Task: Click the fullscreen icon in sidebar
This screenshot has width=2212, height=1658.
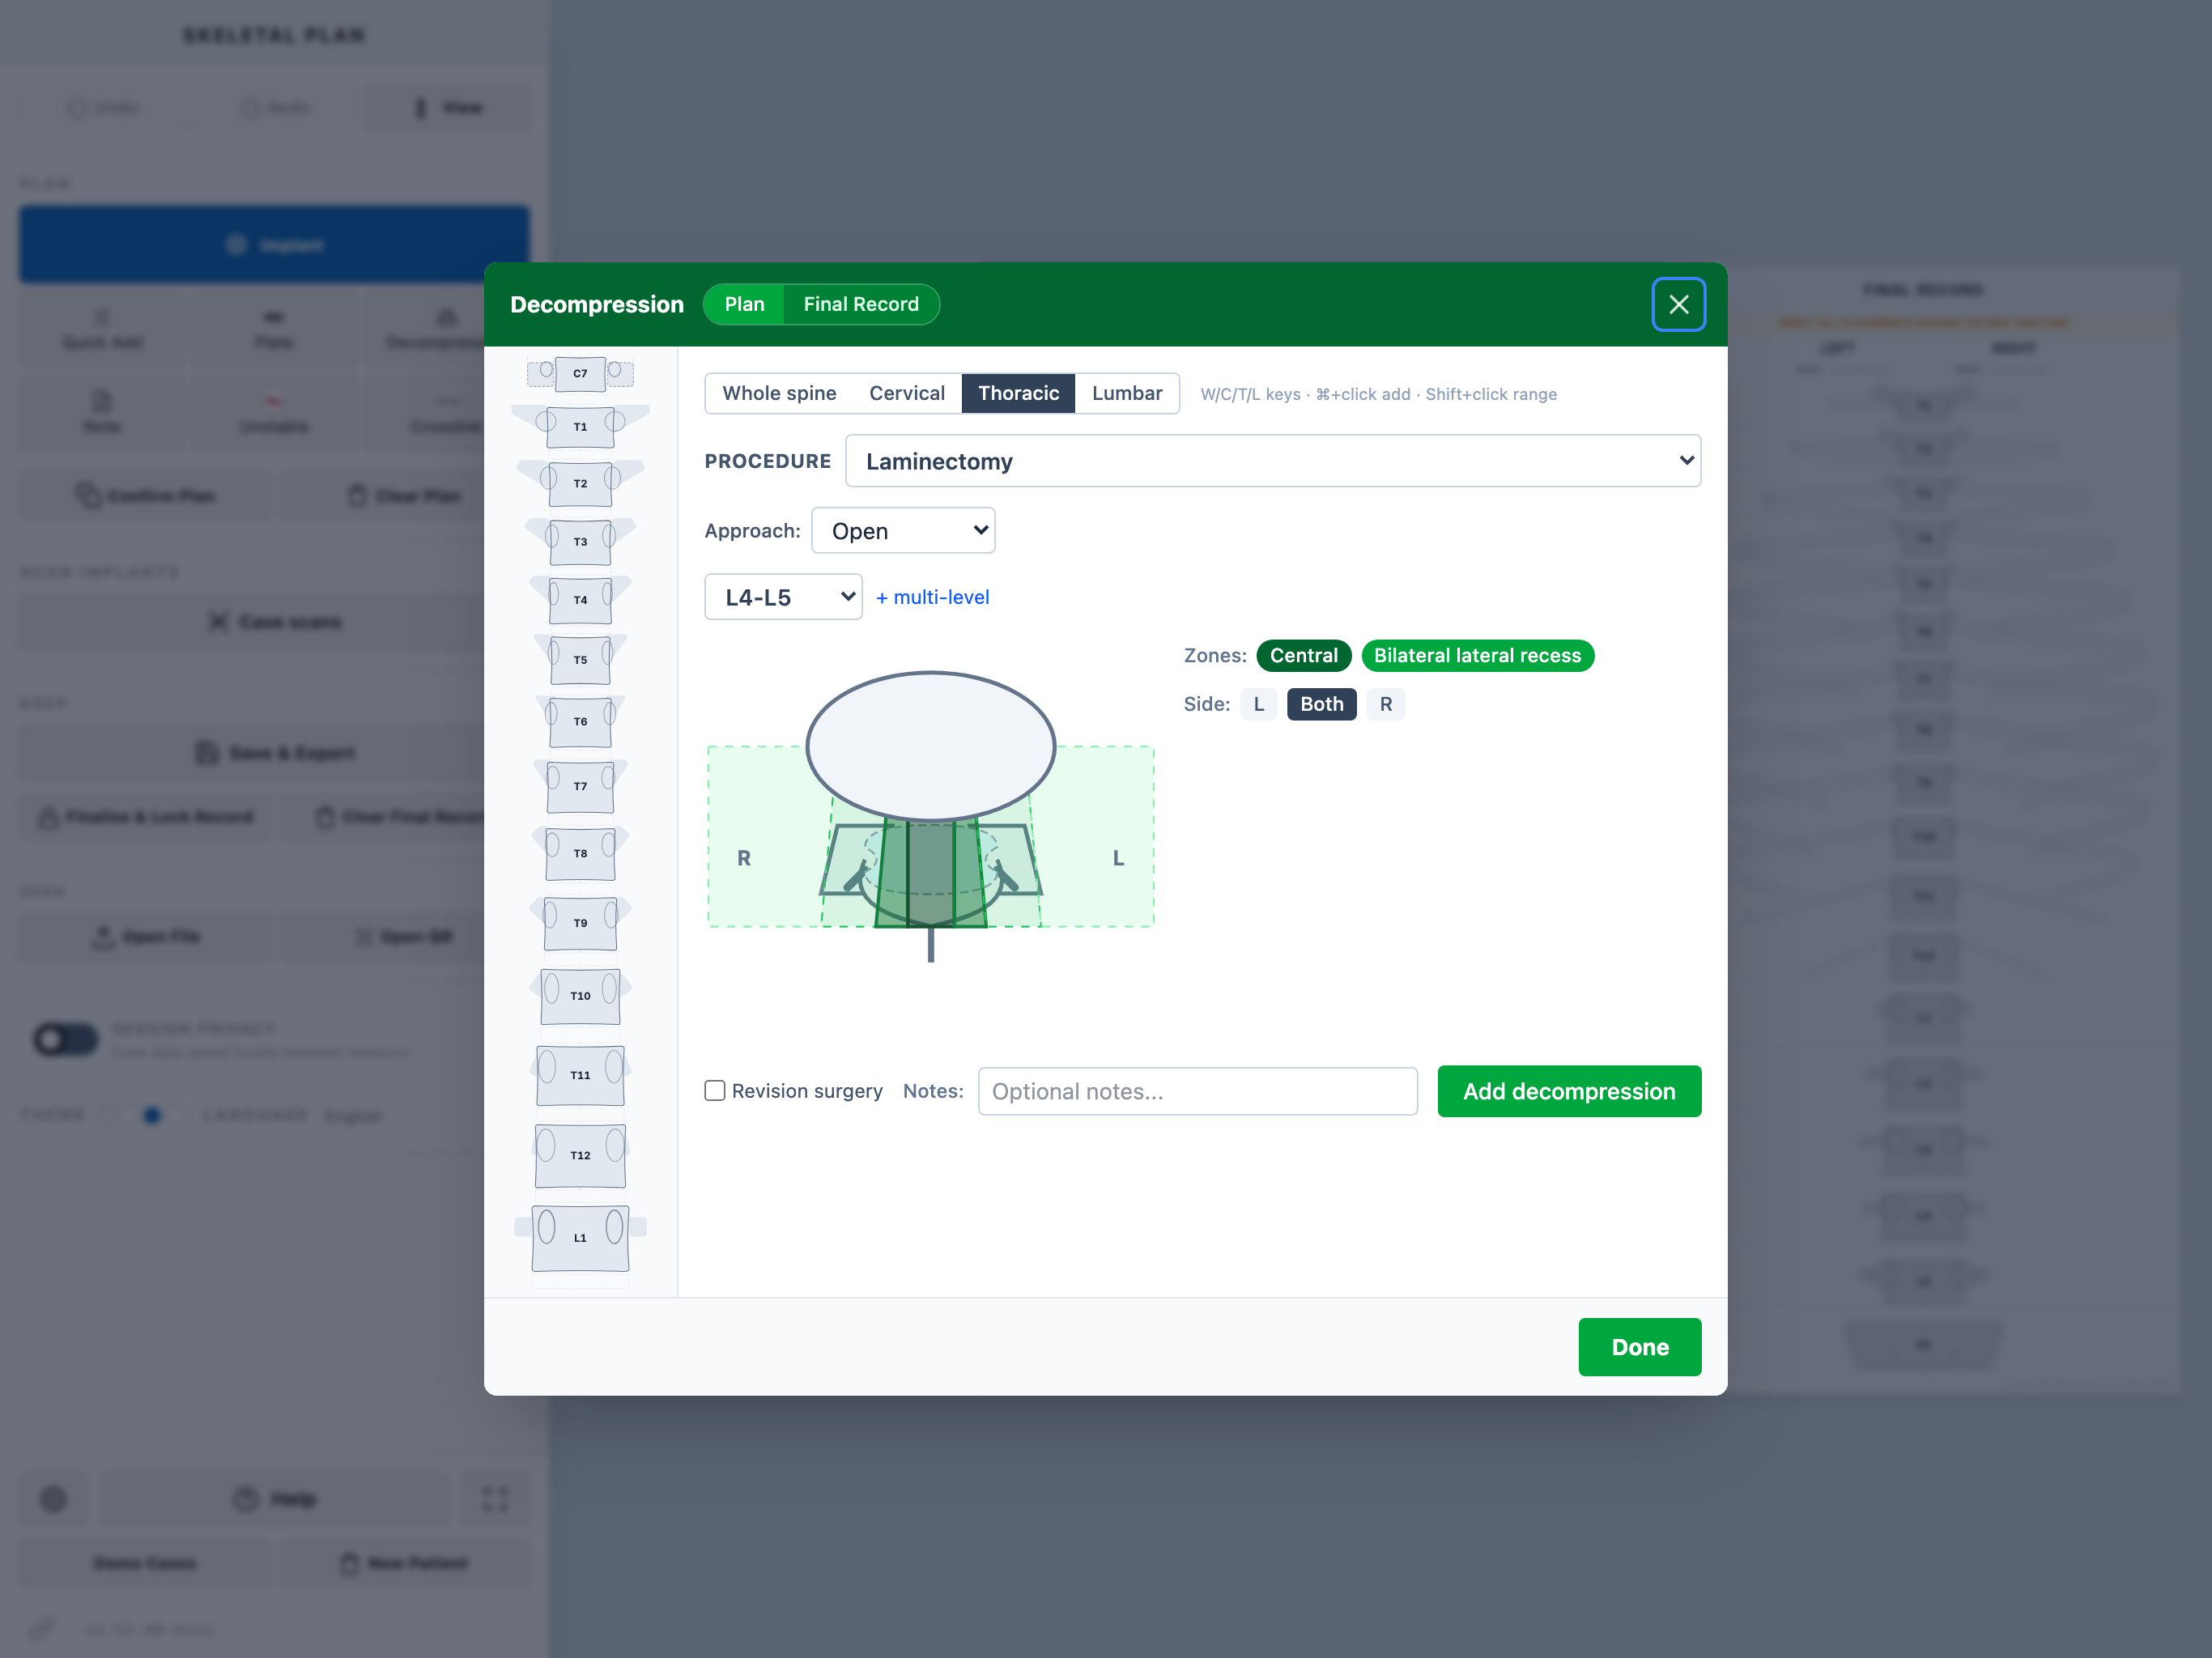Action: 495,1499
